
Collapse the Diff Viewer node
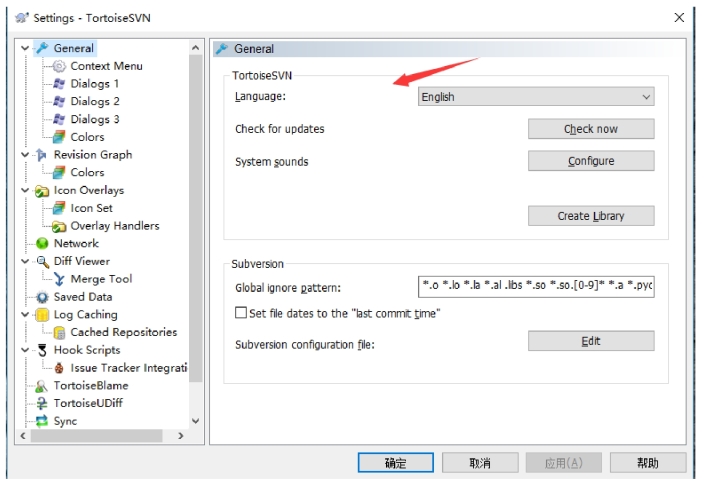click(25, 261)
